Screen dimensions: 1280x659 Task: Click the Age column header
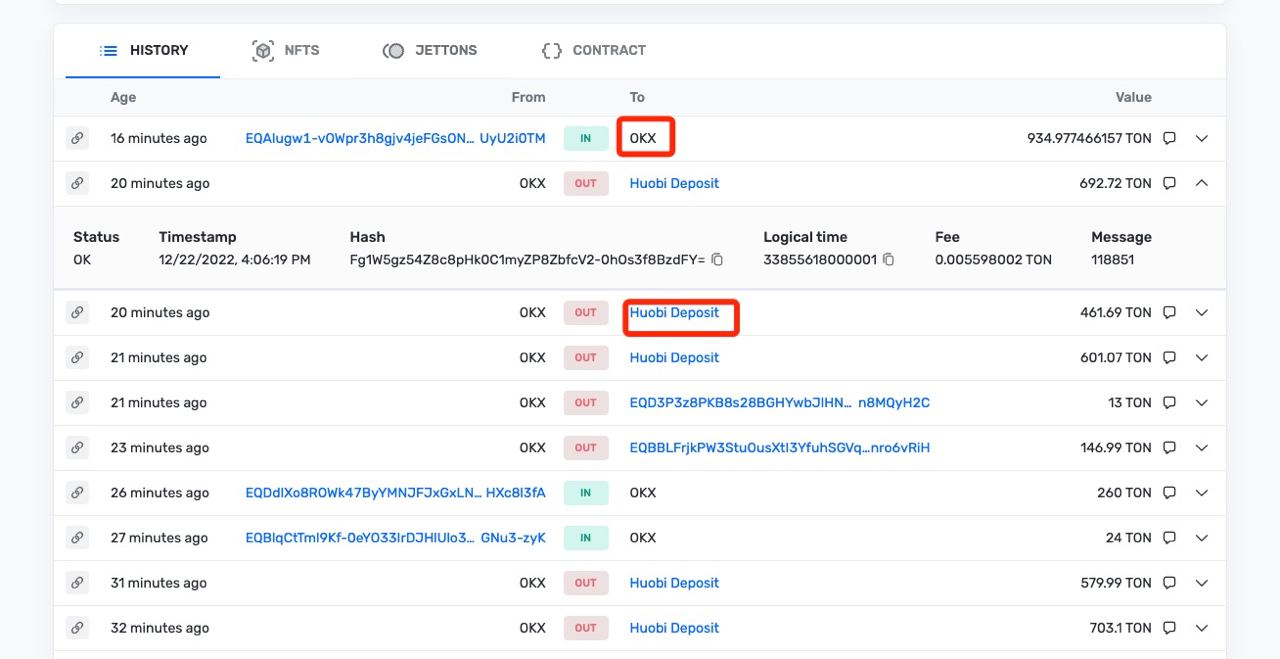pos(123,98)
